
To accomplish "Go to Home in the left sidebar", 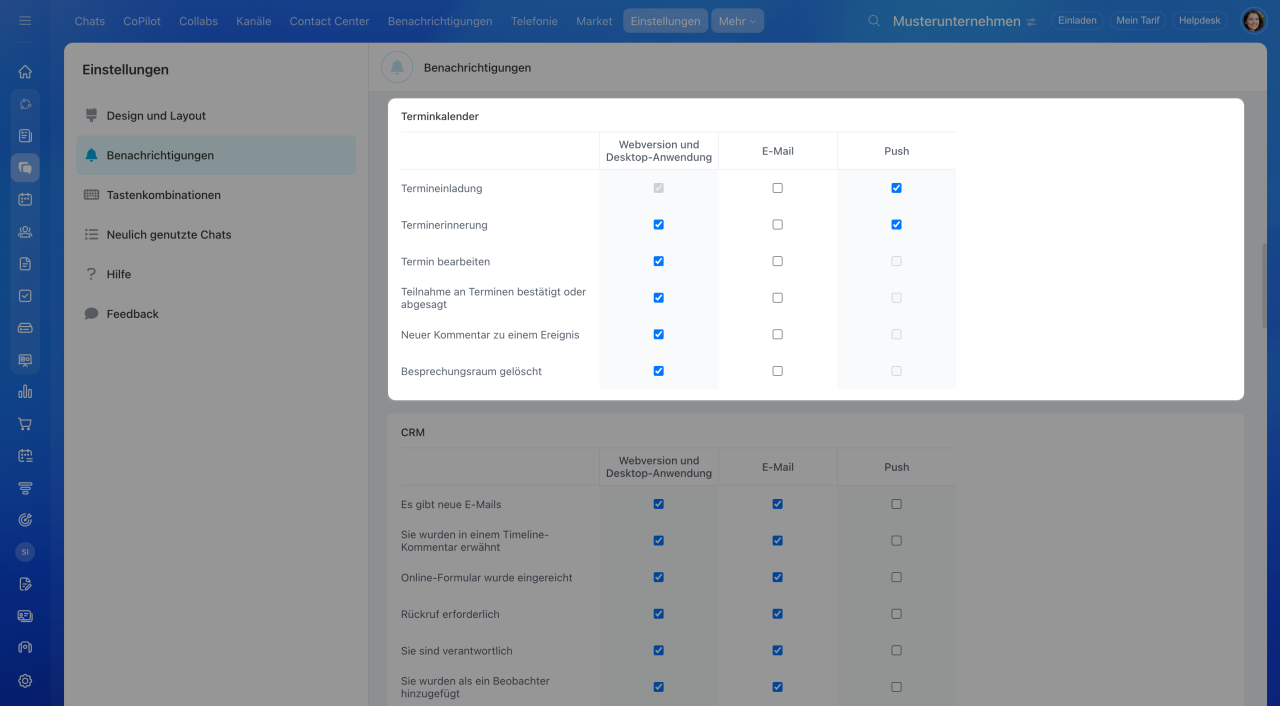I will 25,72.
